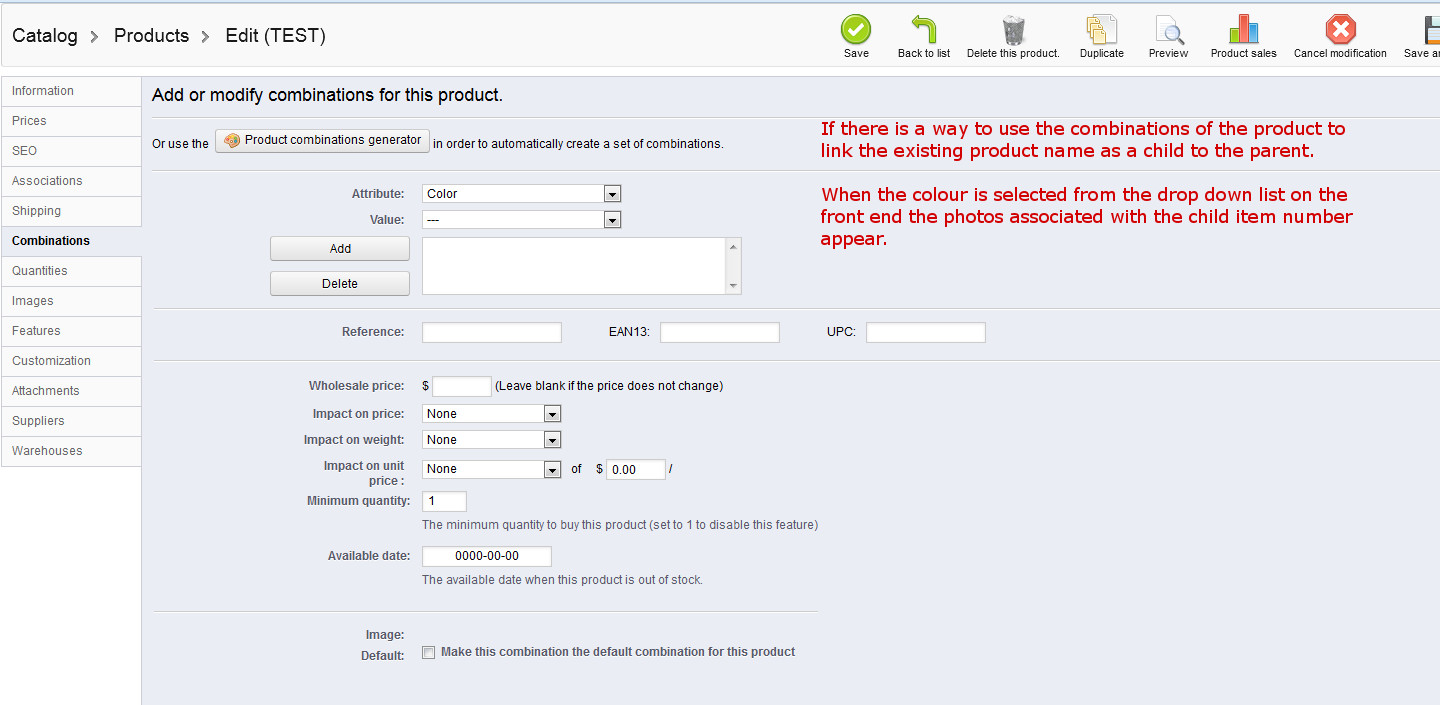Click the Reference input field

(x=491, y=333)
